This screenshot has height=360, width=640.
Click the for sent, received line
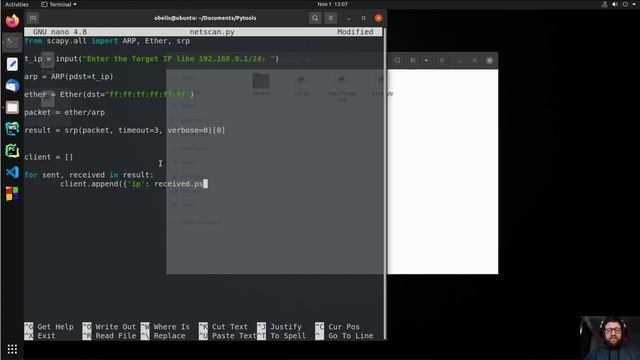click(x=89, y=175)
